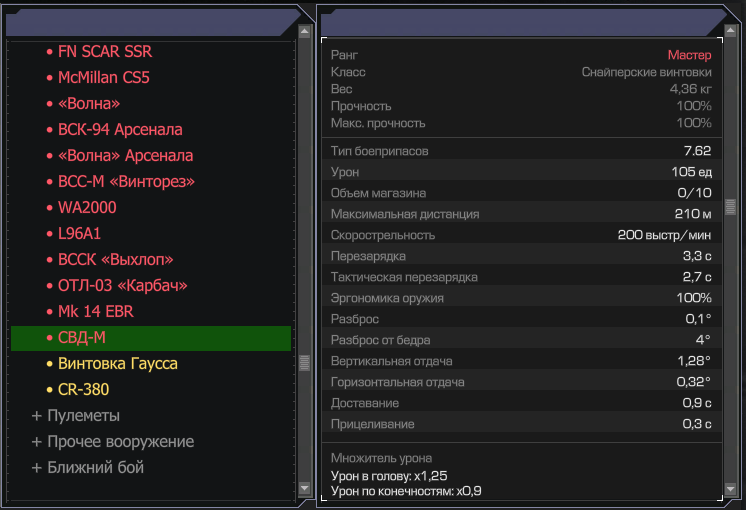
Task: Click the 4,36 кг weight value
Action: [x=690, y=89]
